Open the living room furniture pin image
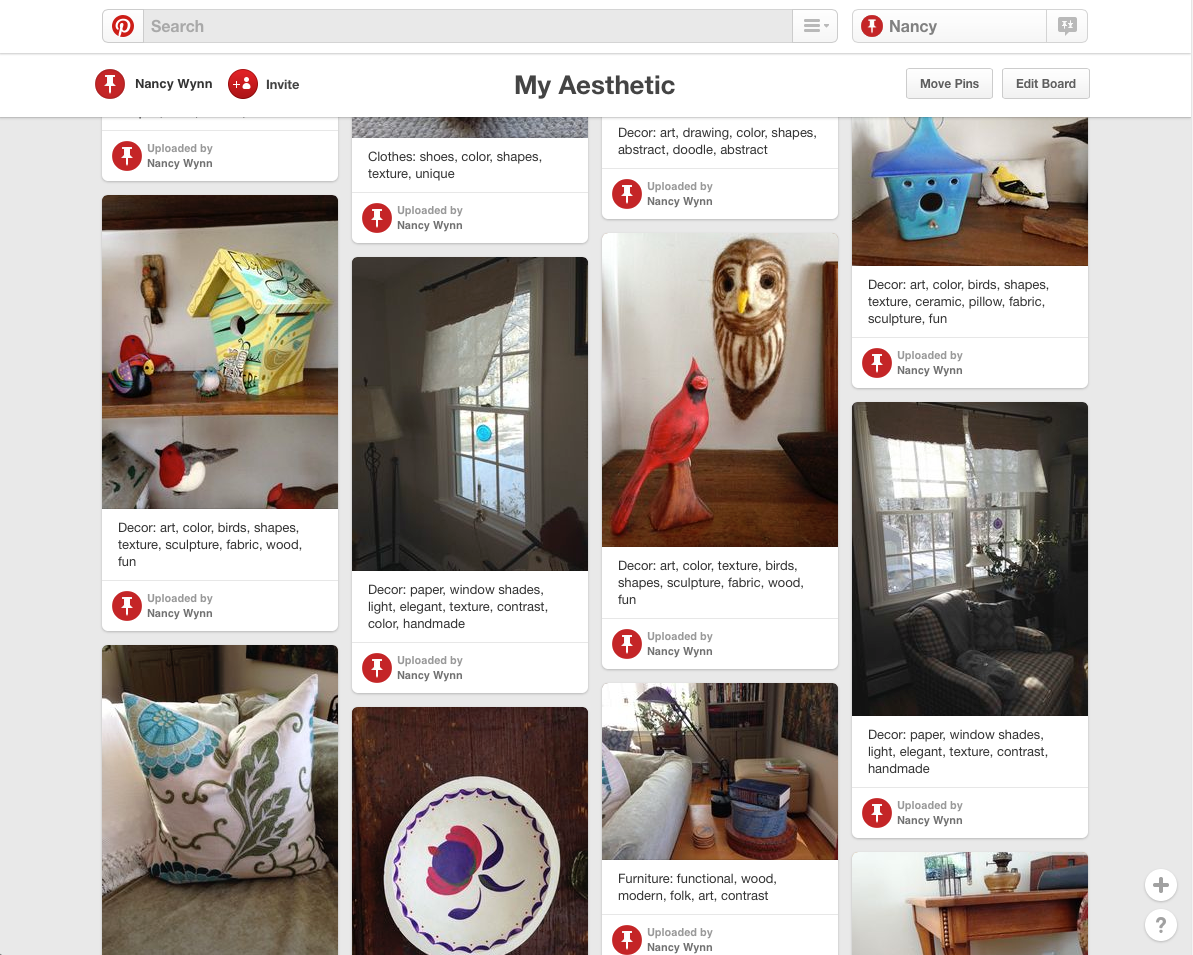 [x=720, y=772]
